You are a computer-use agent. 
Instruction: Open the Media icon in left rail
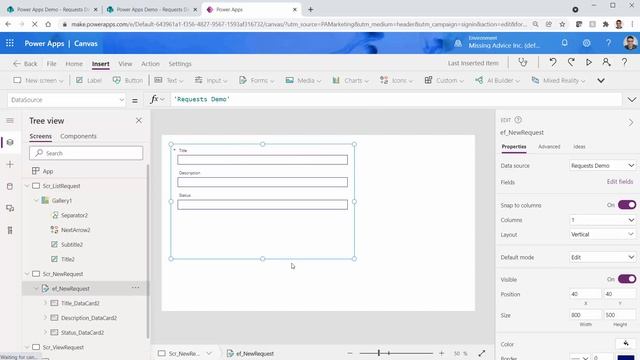point(10,209)
